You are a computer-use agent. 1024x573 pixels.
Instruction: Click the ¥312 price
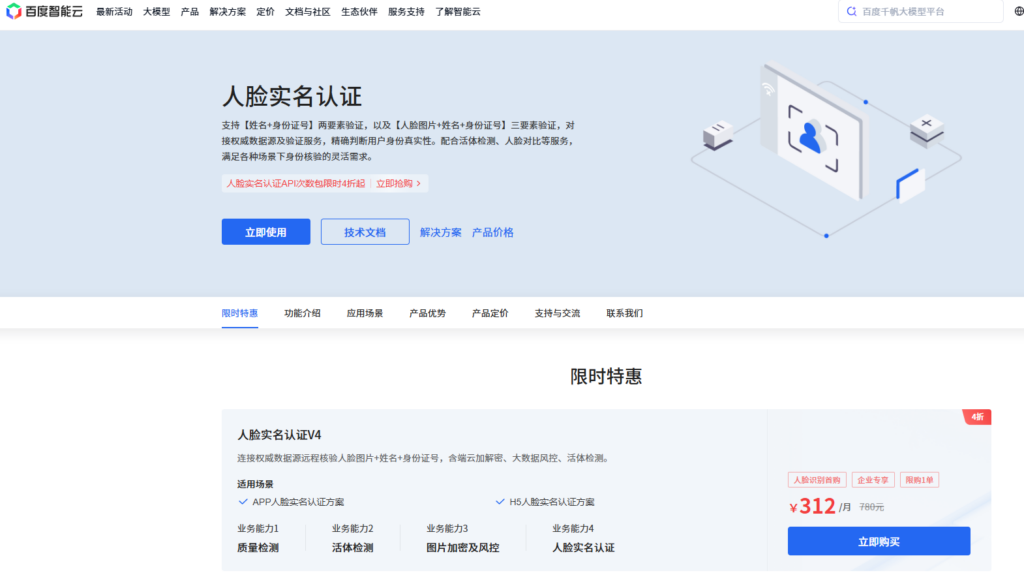(812, 506)
